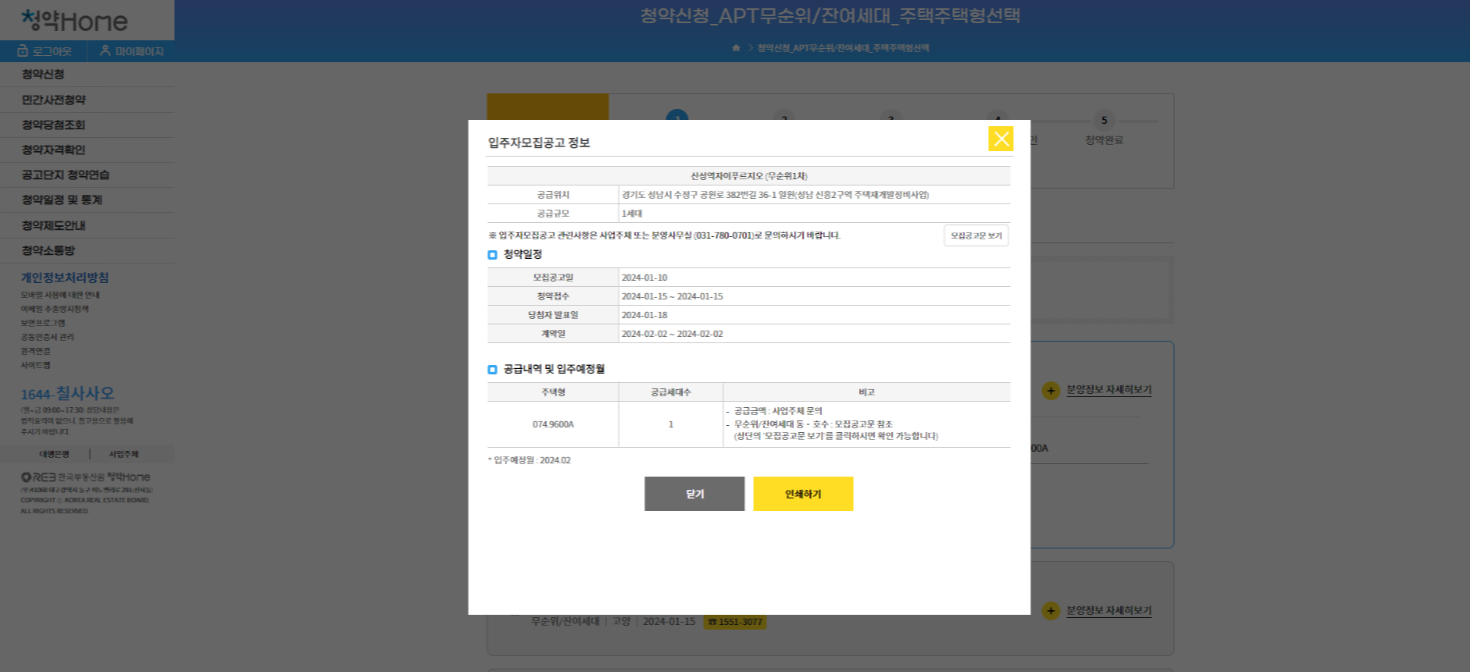Image resolution: width=1470 pixels, height=672 pixels.
Task: Click 당첨자 발표일 2024-01-18 value
Action: (644, 315)
